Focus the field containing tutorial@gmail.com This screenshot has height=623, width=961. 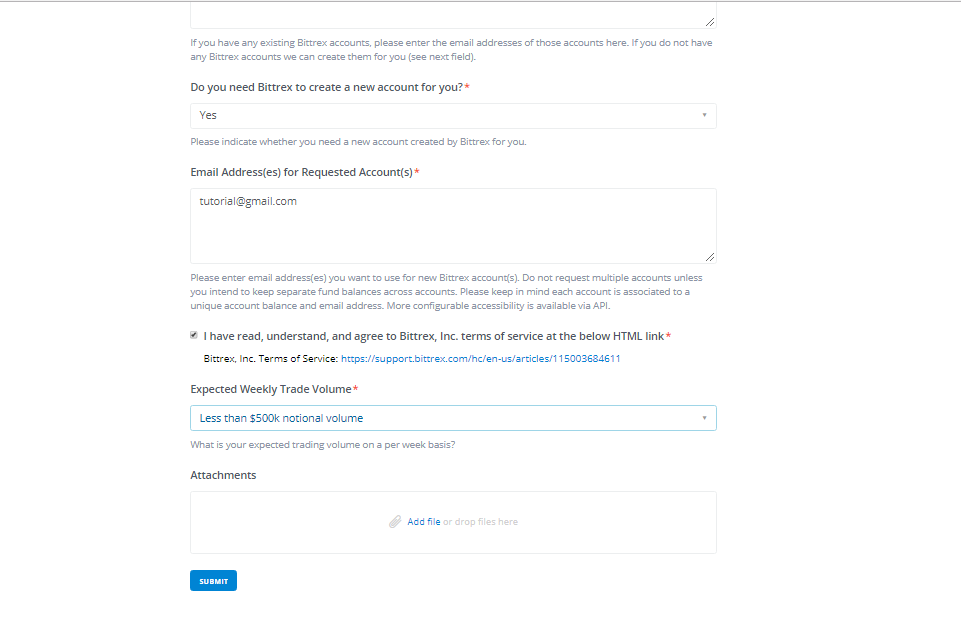pyautogui.click(x=453, y=226)
